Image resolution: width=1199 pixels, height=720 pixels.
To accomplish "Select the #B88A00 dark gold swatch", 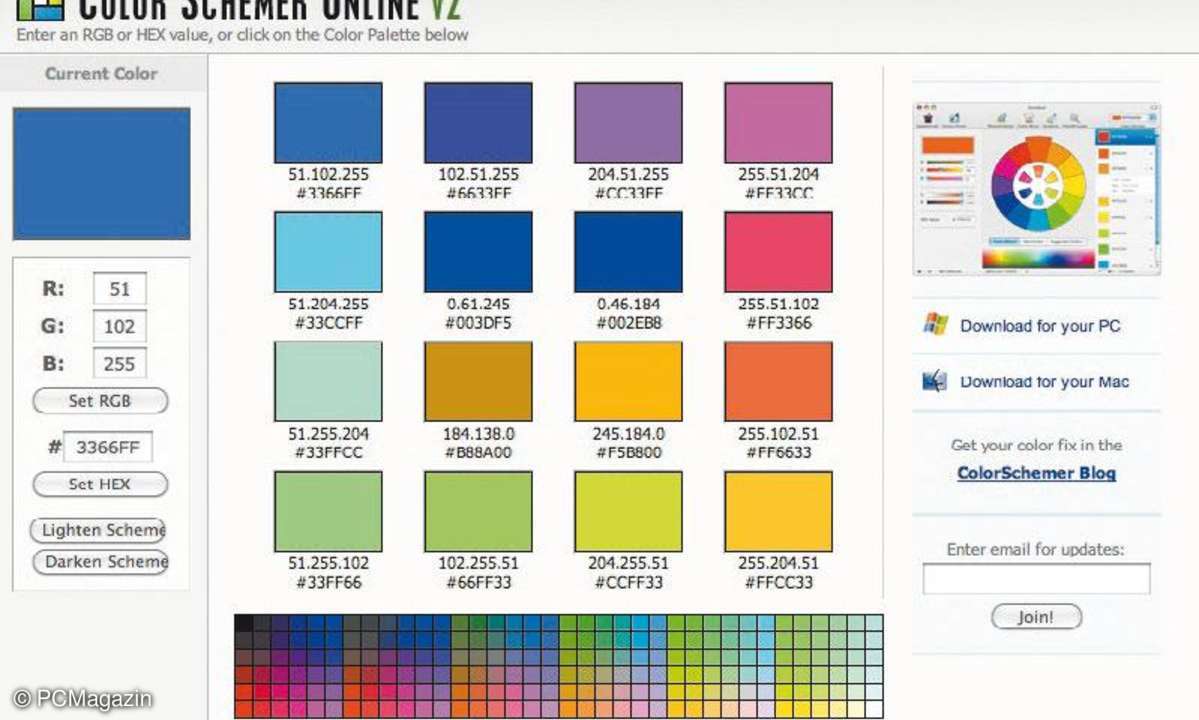I will click(478, 381).
